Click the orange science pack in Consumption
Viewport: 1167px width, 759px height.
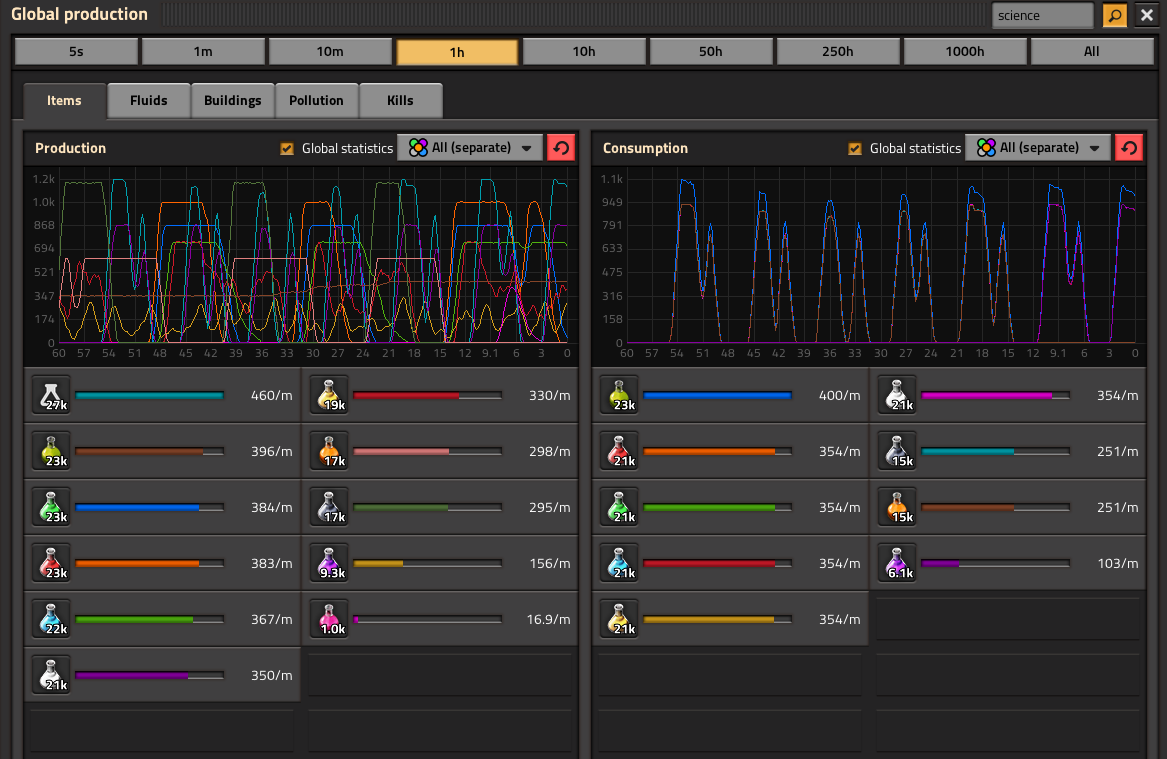point(897,507)
